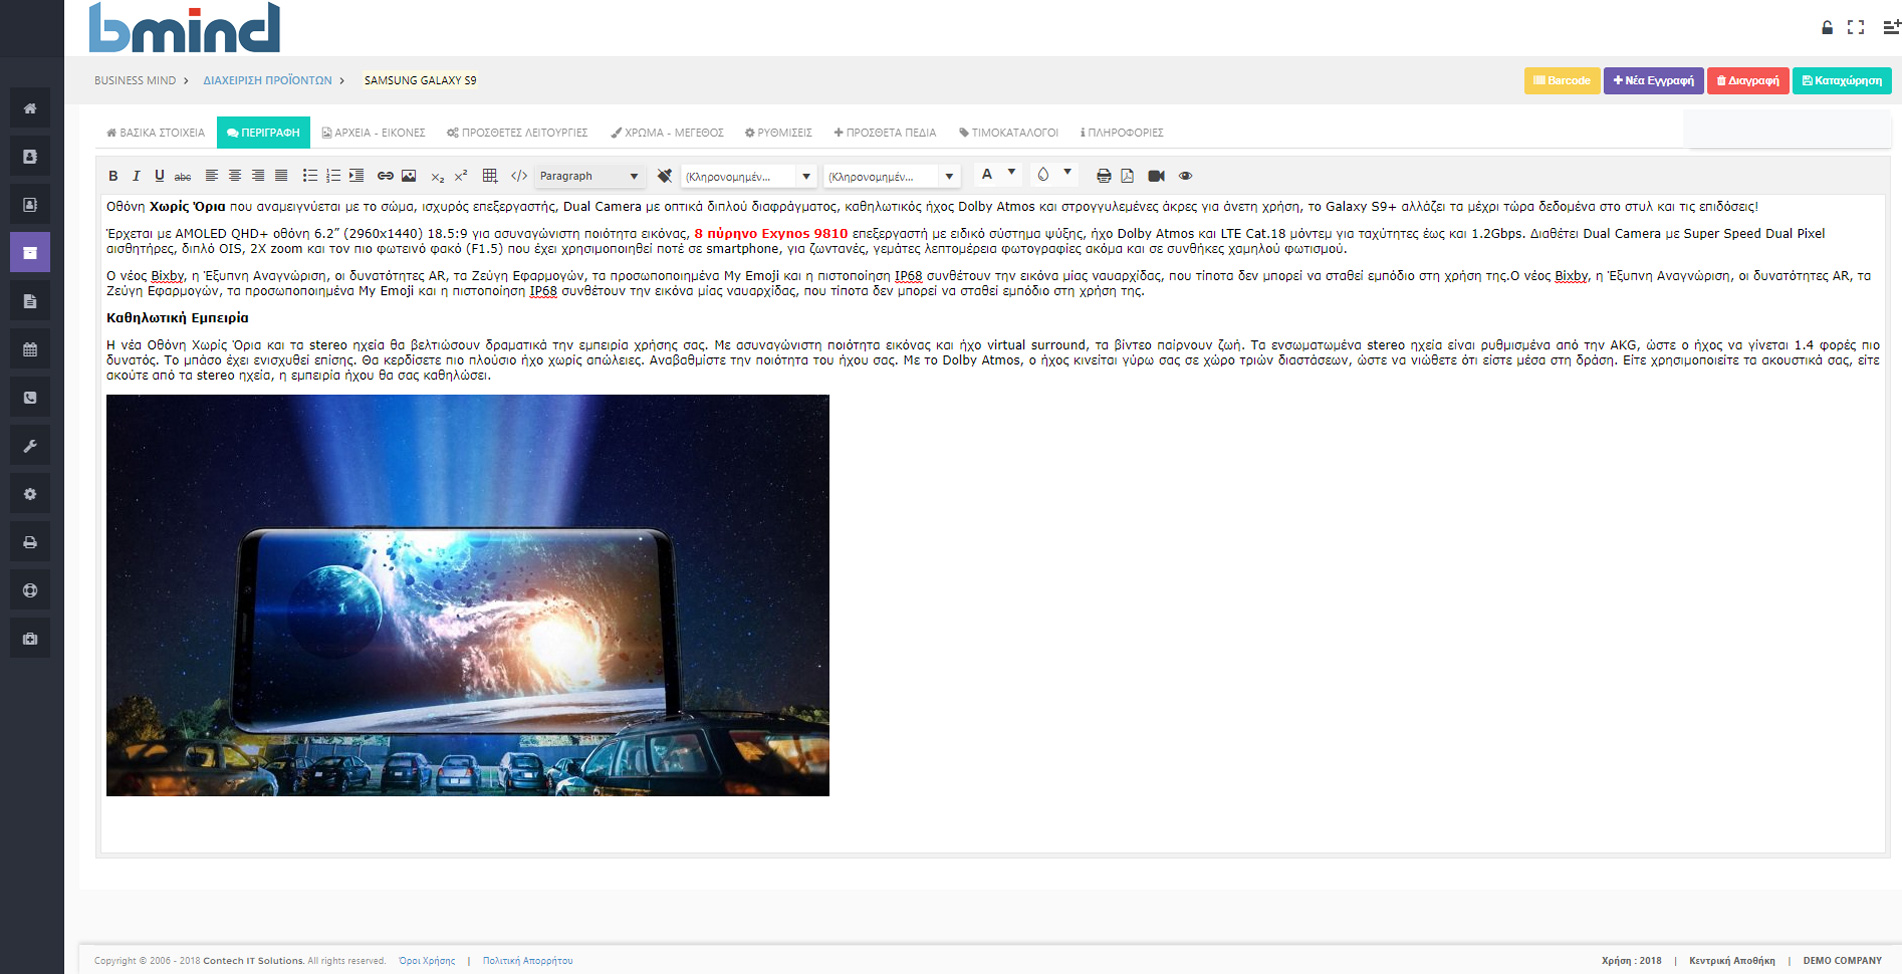Switch to ΤΙΜΟΚΑΤΑΛΟΓΟΙ tab
Image resolution: width=1902 pixels, height=974 pixels.
pos(1008,132)
